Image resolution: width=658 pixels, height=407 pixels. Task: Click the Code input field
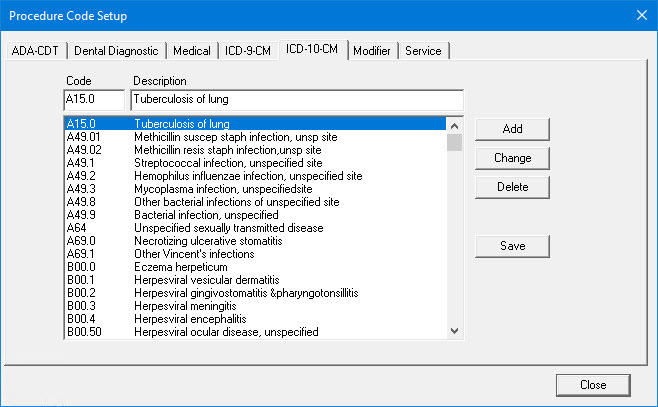click(x=94, y=100)
